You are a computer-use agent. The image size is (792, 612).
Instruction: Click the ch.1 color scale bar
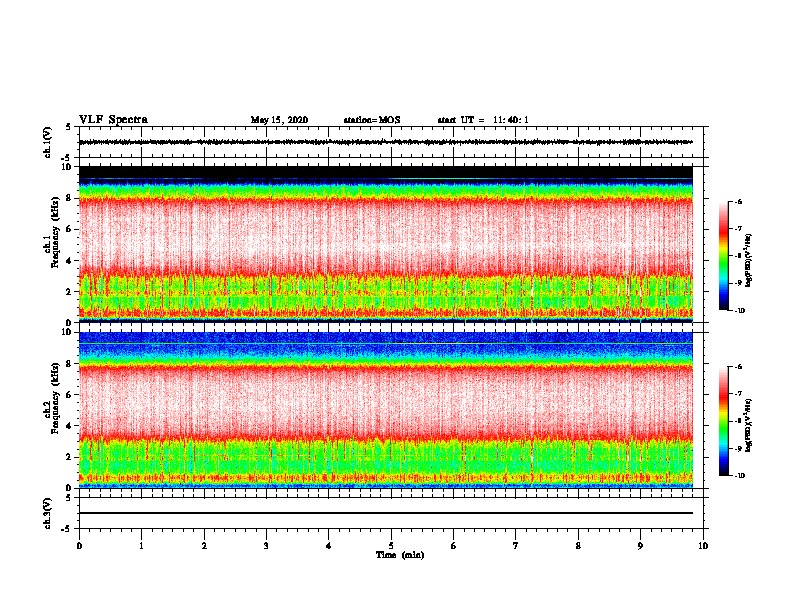[724, 256]
